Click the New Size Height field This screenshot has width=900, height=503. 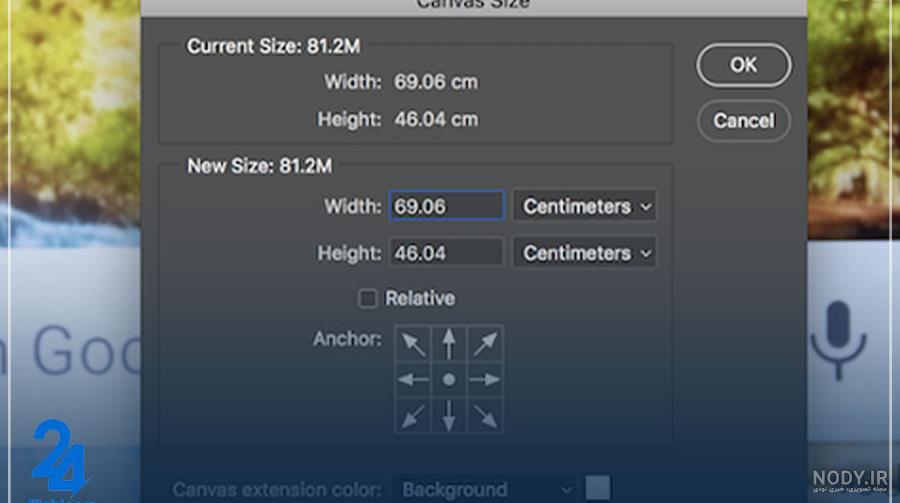[447, 253]
